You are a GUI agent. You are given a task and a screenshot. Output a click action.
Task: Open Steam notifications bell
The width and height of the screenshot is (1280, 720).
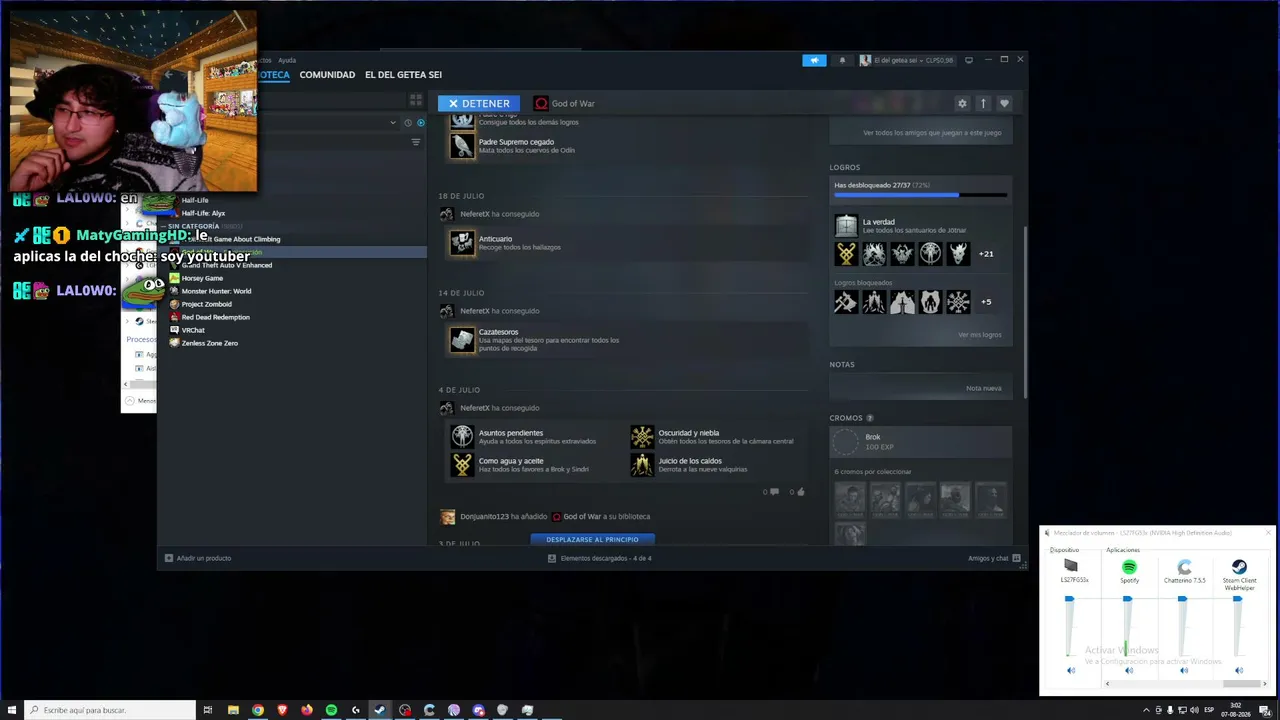tap(842, 60)
